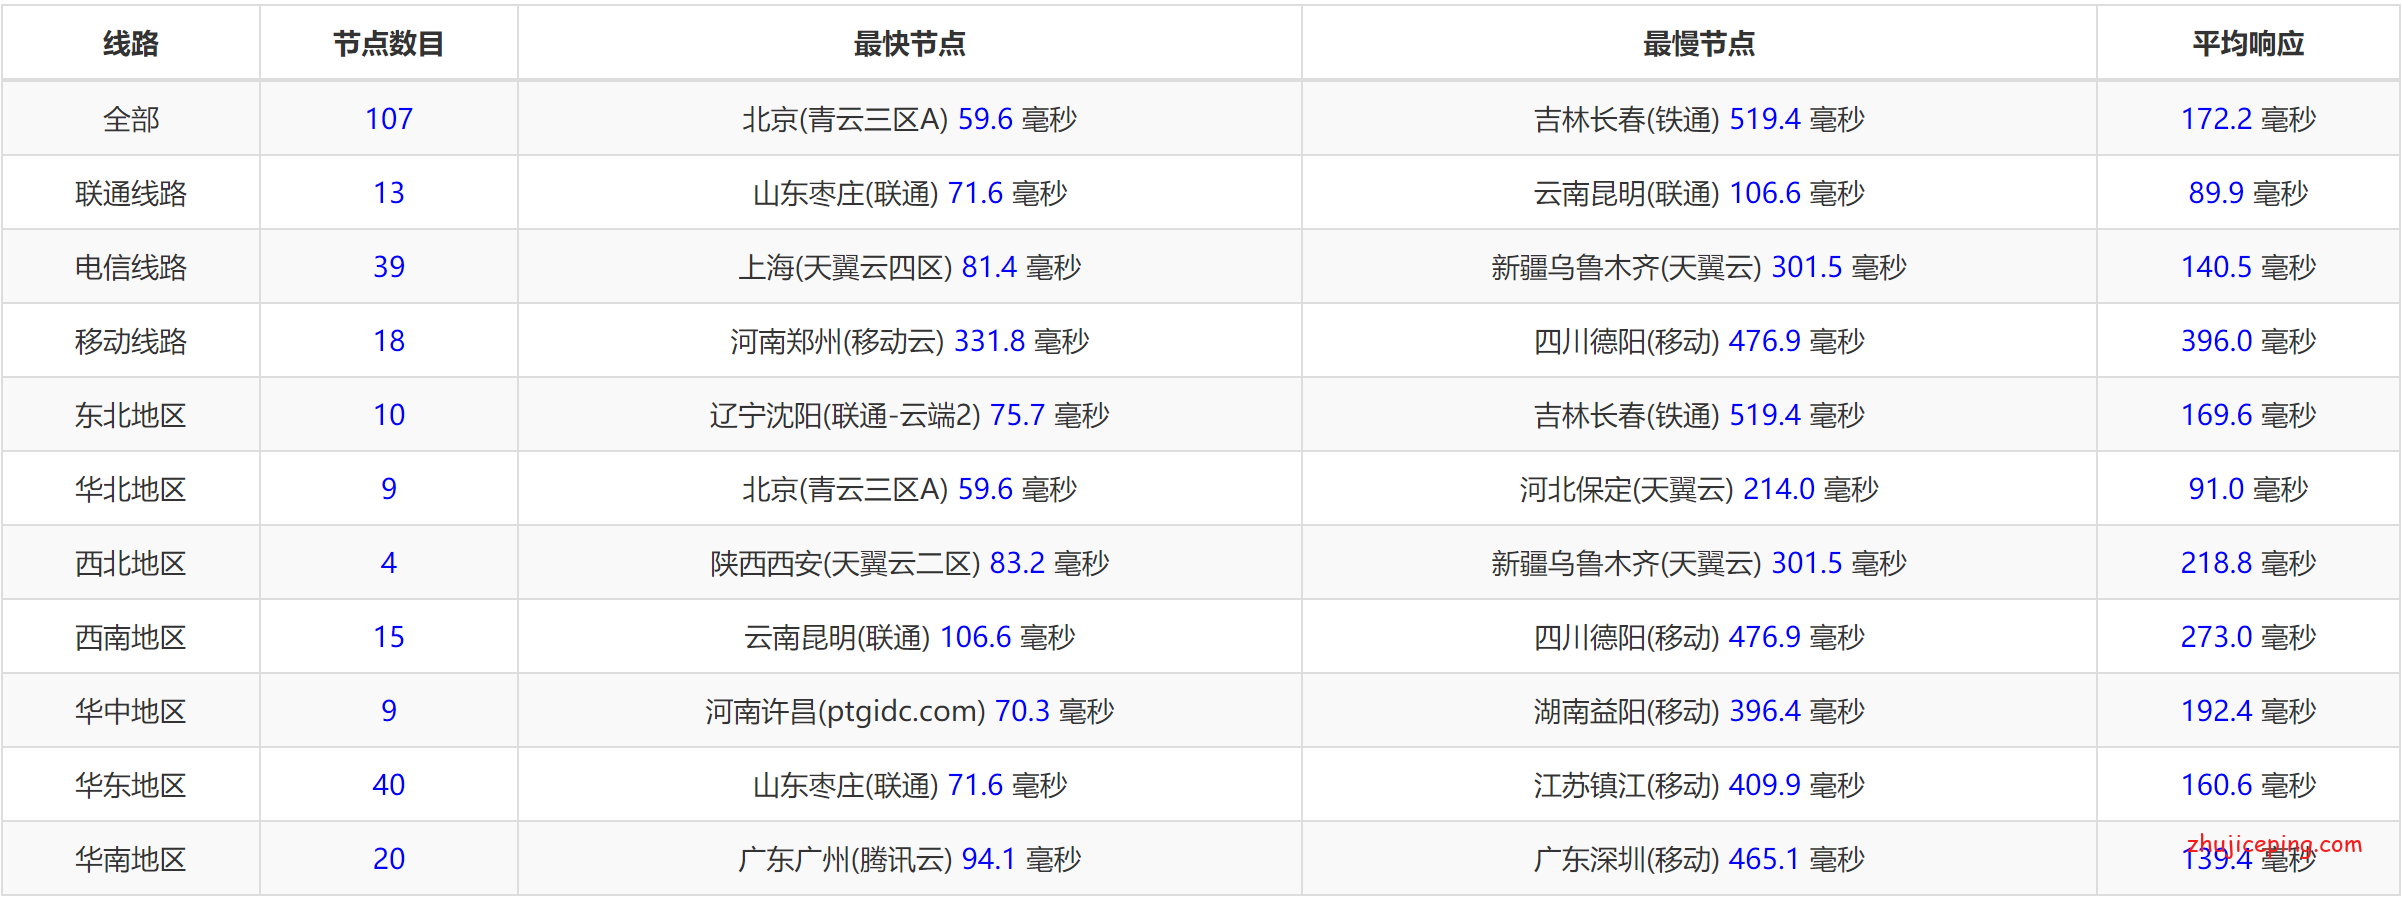Screen dimensions: 2402x899
Task: Click average response 218.8 毫秒
Action: (2248, 563)
